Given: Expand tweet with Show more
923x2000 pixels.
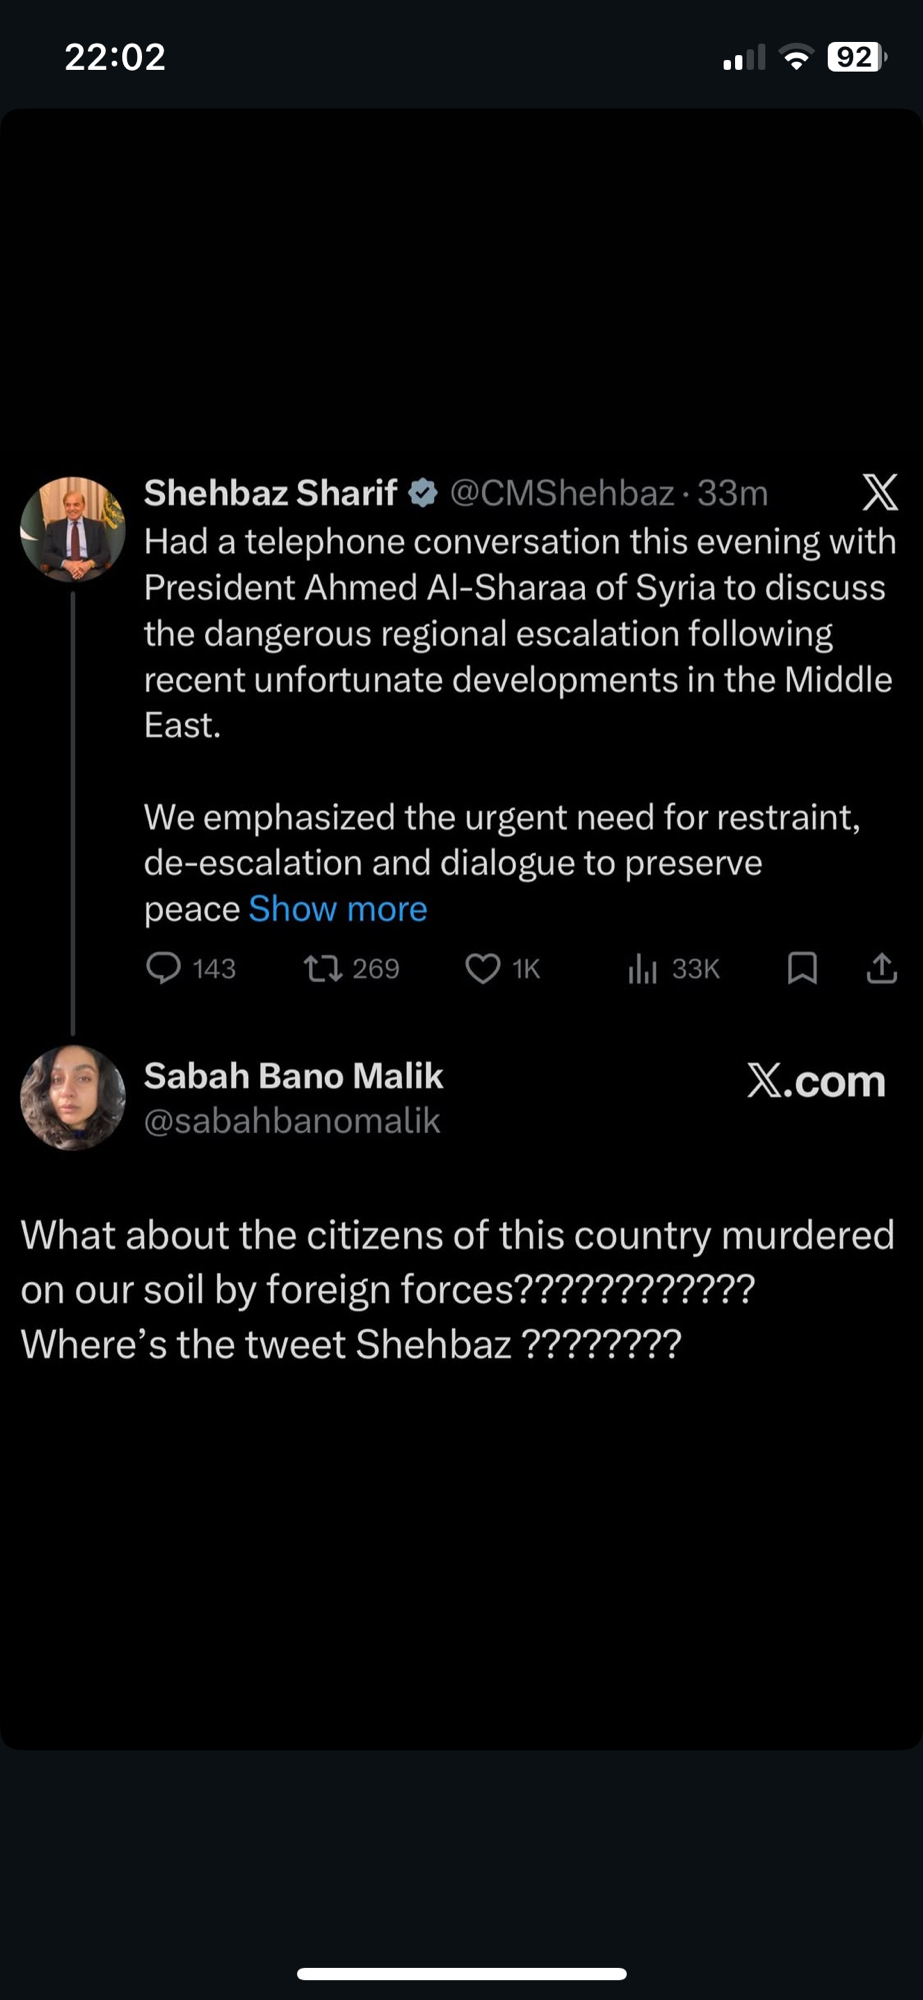Looking at the screenshot, I should click(x=337, y=909).
